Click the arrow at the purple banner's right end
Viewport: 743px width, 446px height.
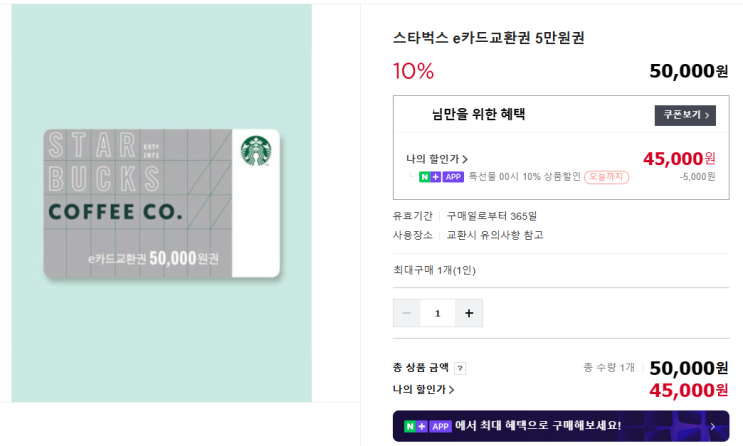tap(712, 426)
